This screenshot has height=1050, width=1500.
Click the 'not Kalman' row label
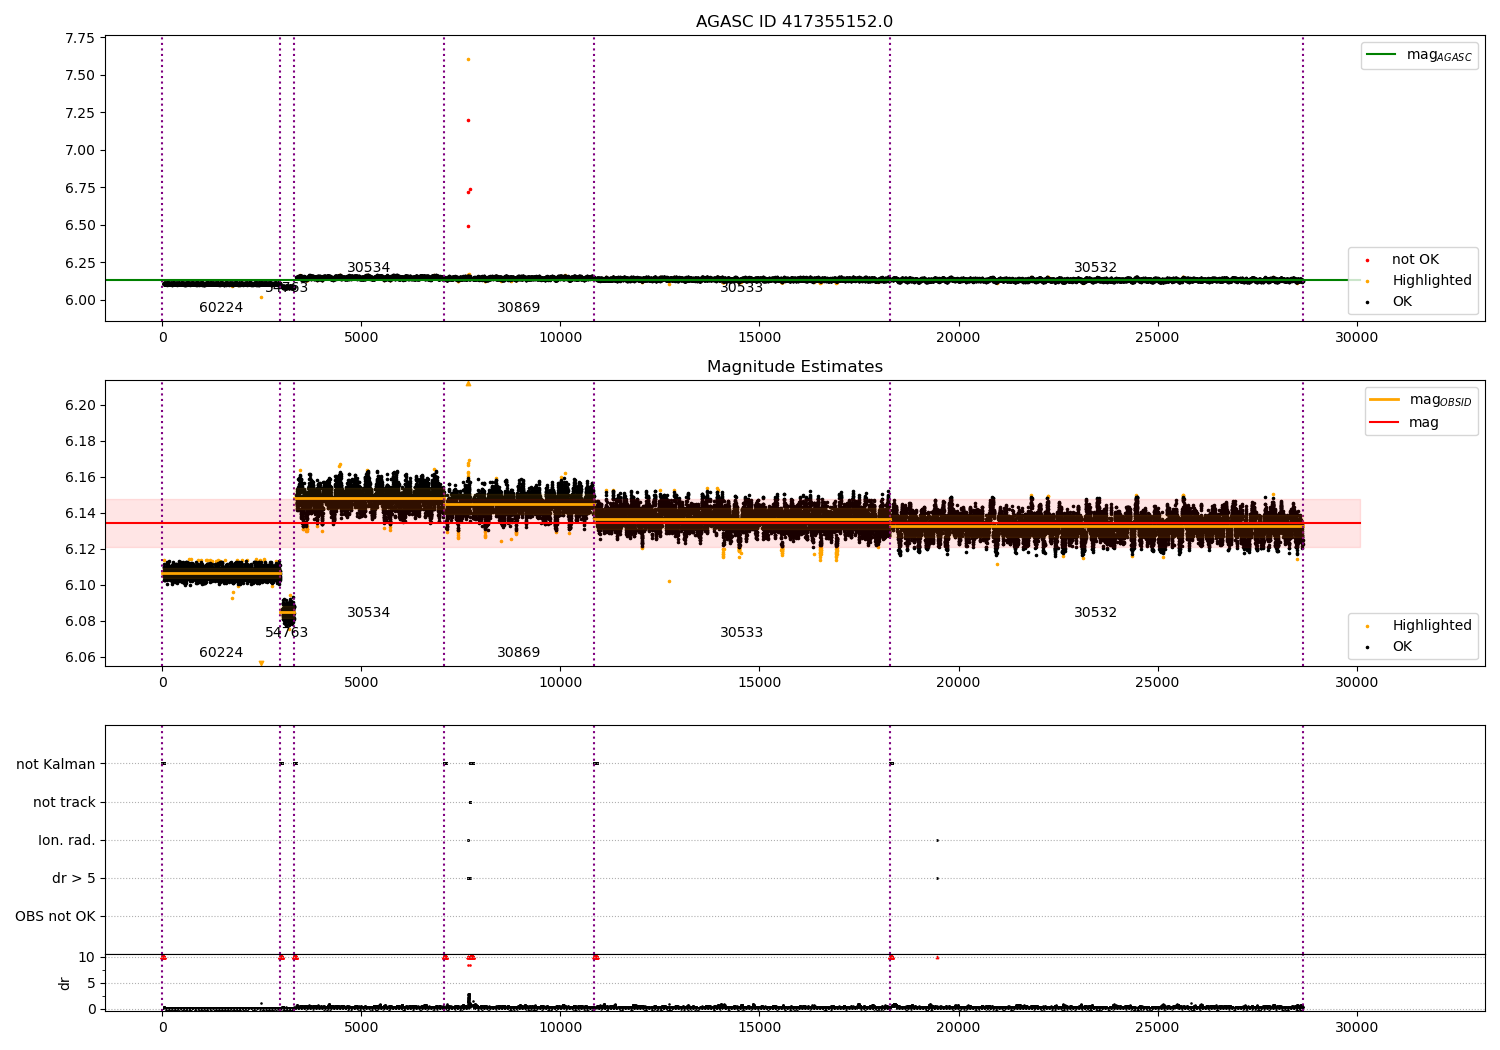(56, 764)
